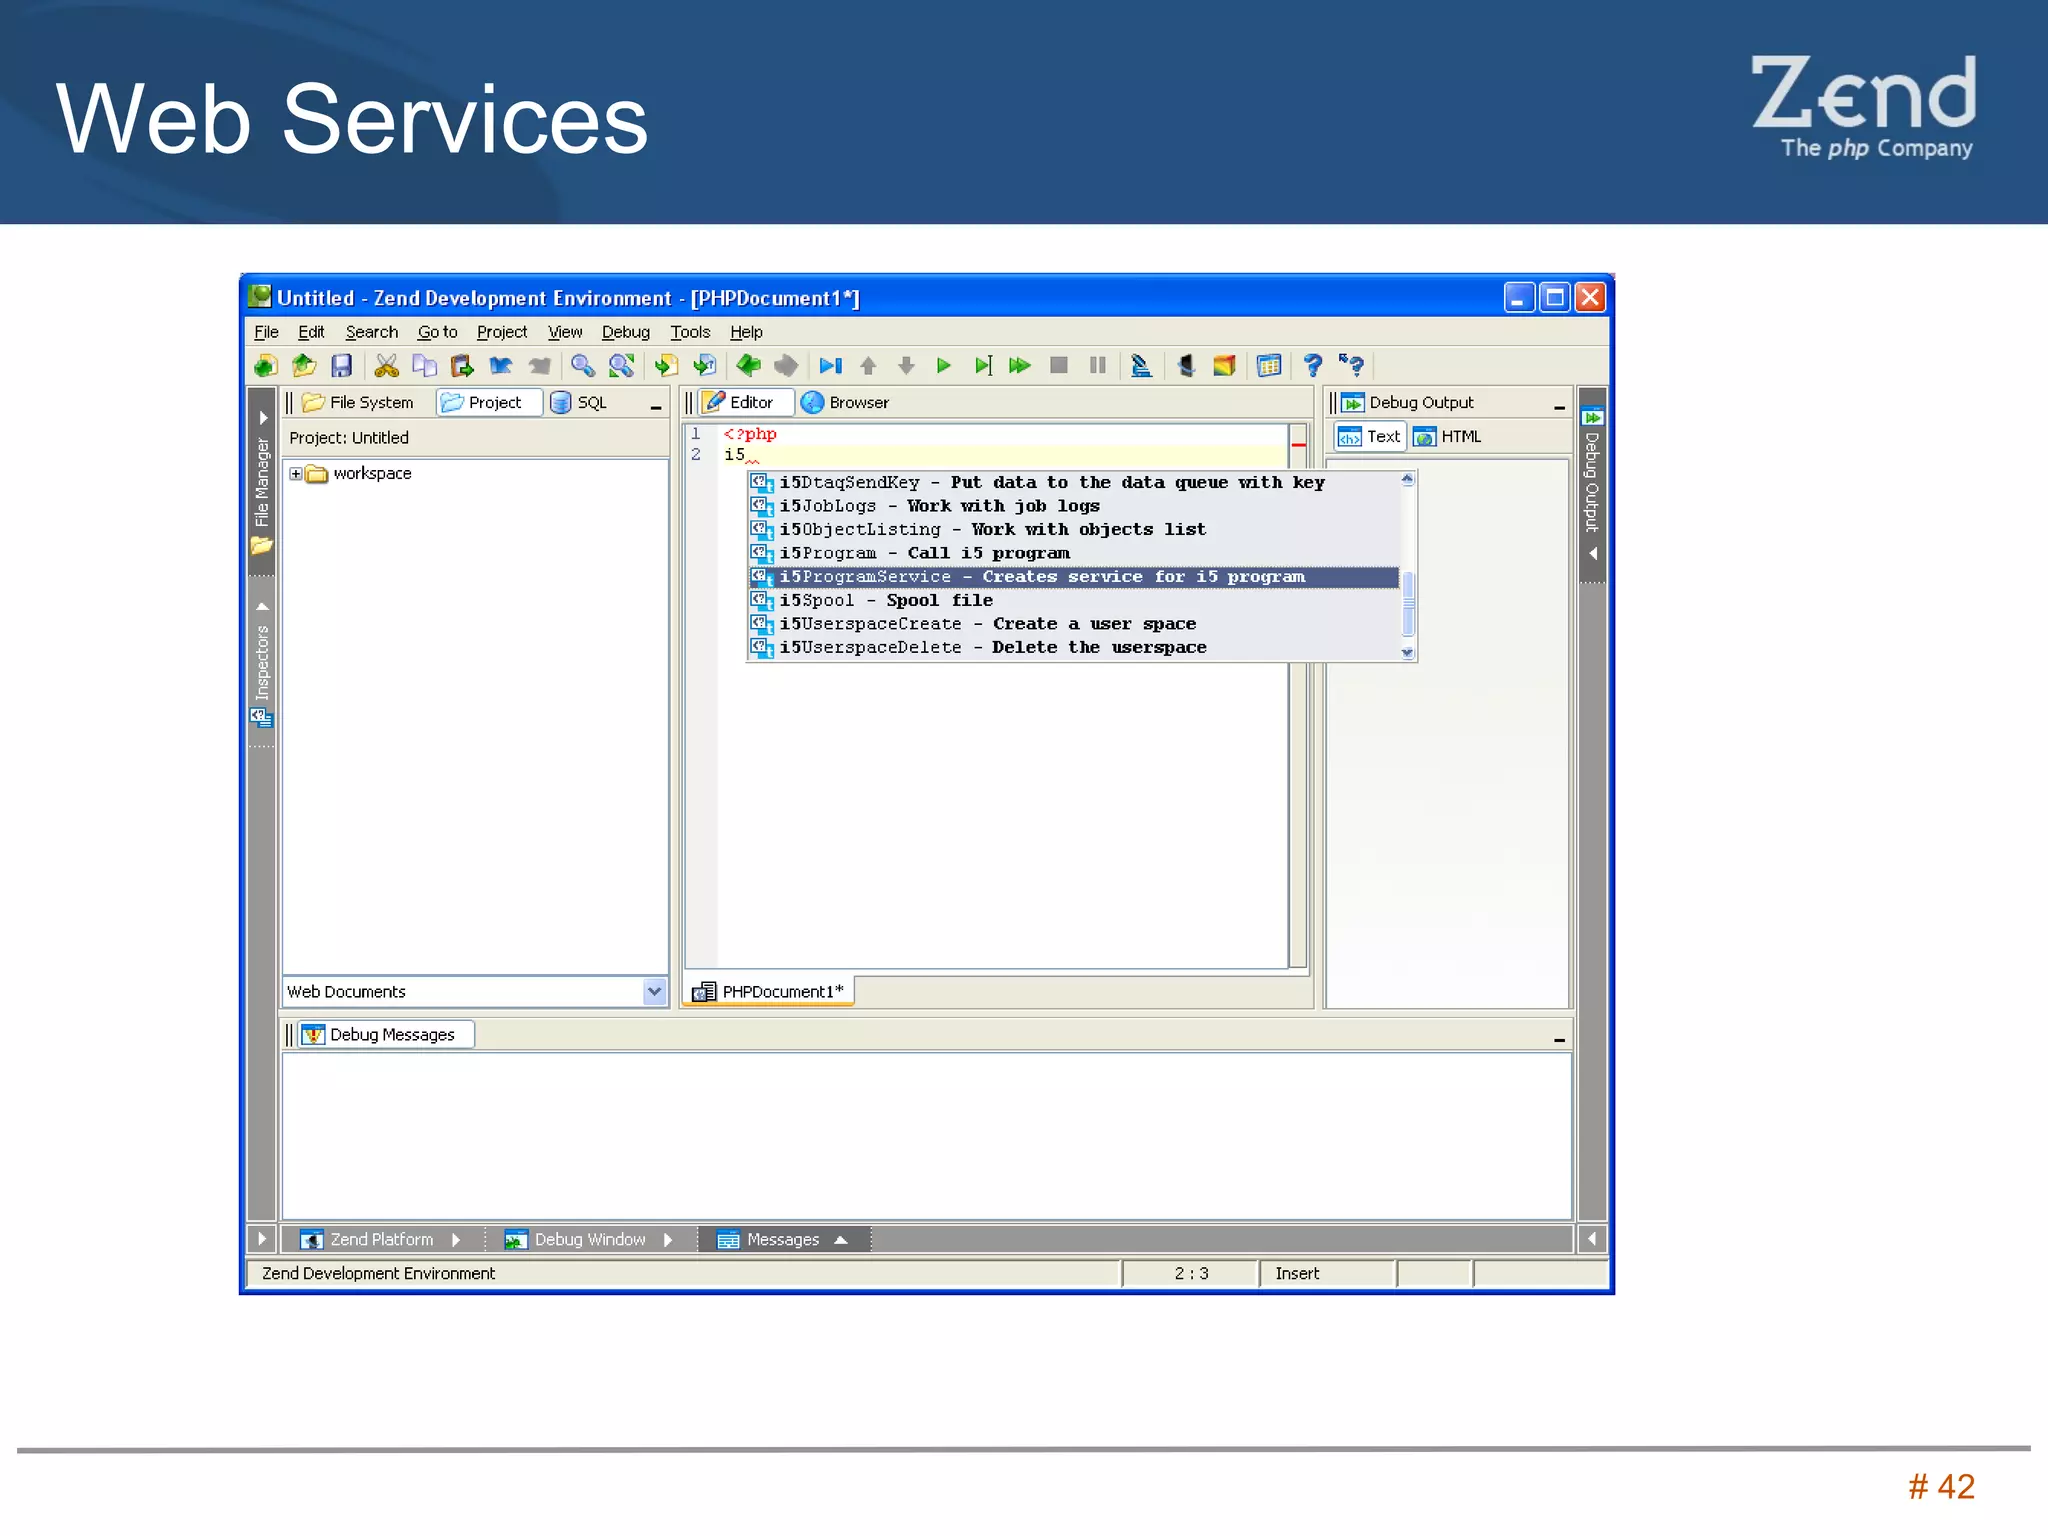
Task: Click the double-arrow Run fast icon
Action: tap(1020, 366)
